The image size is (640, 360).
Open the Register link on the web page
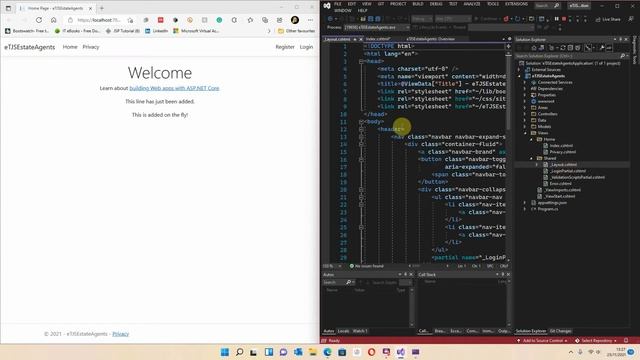click(284, 47)
